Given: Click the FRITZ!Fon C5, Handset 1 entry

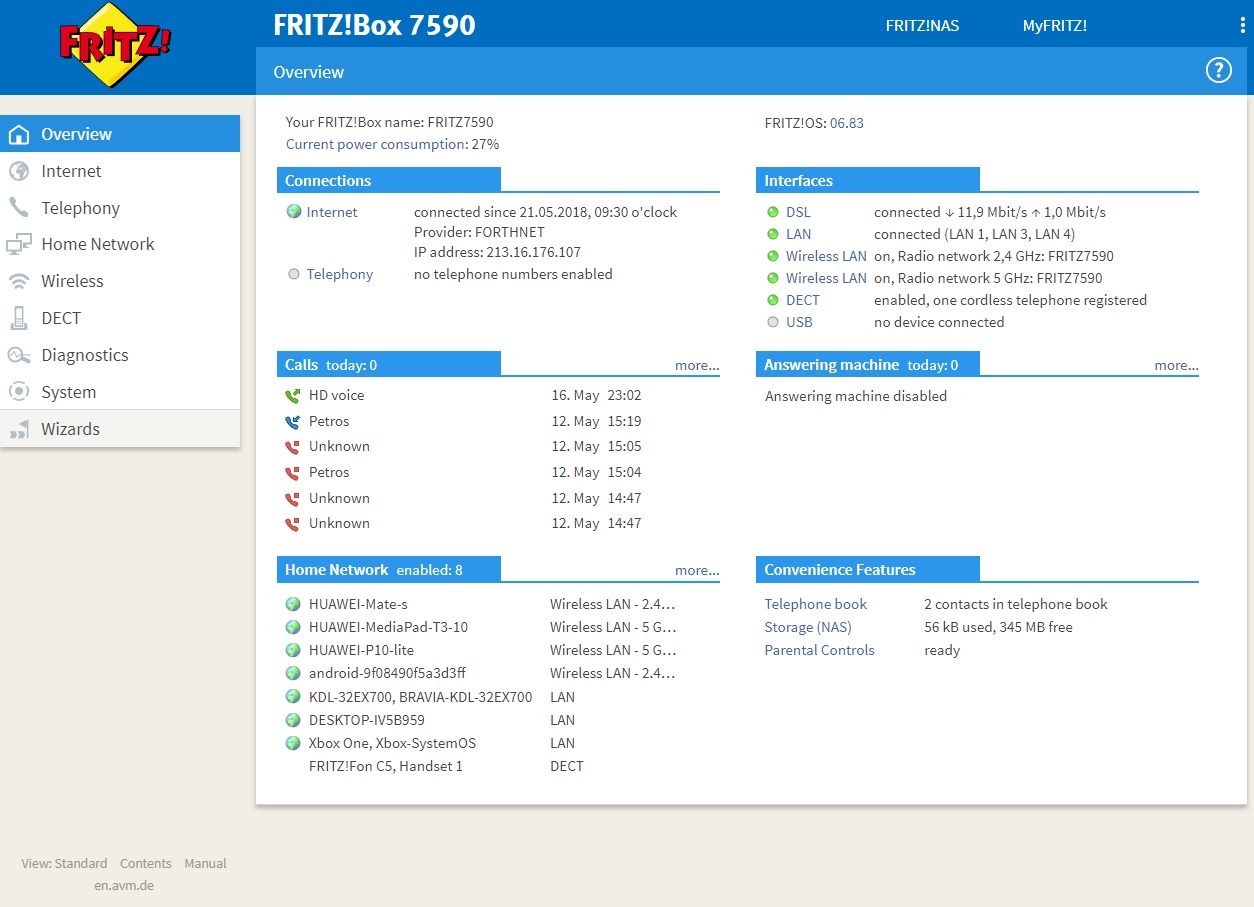Looking at the screenshot, I should [386, 766].
